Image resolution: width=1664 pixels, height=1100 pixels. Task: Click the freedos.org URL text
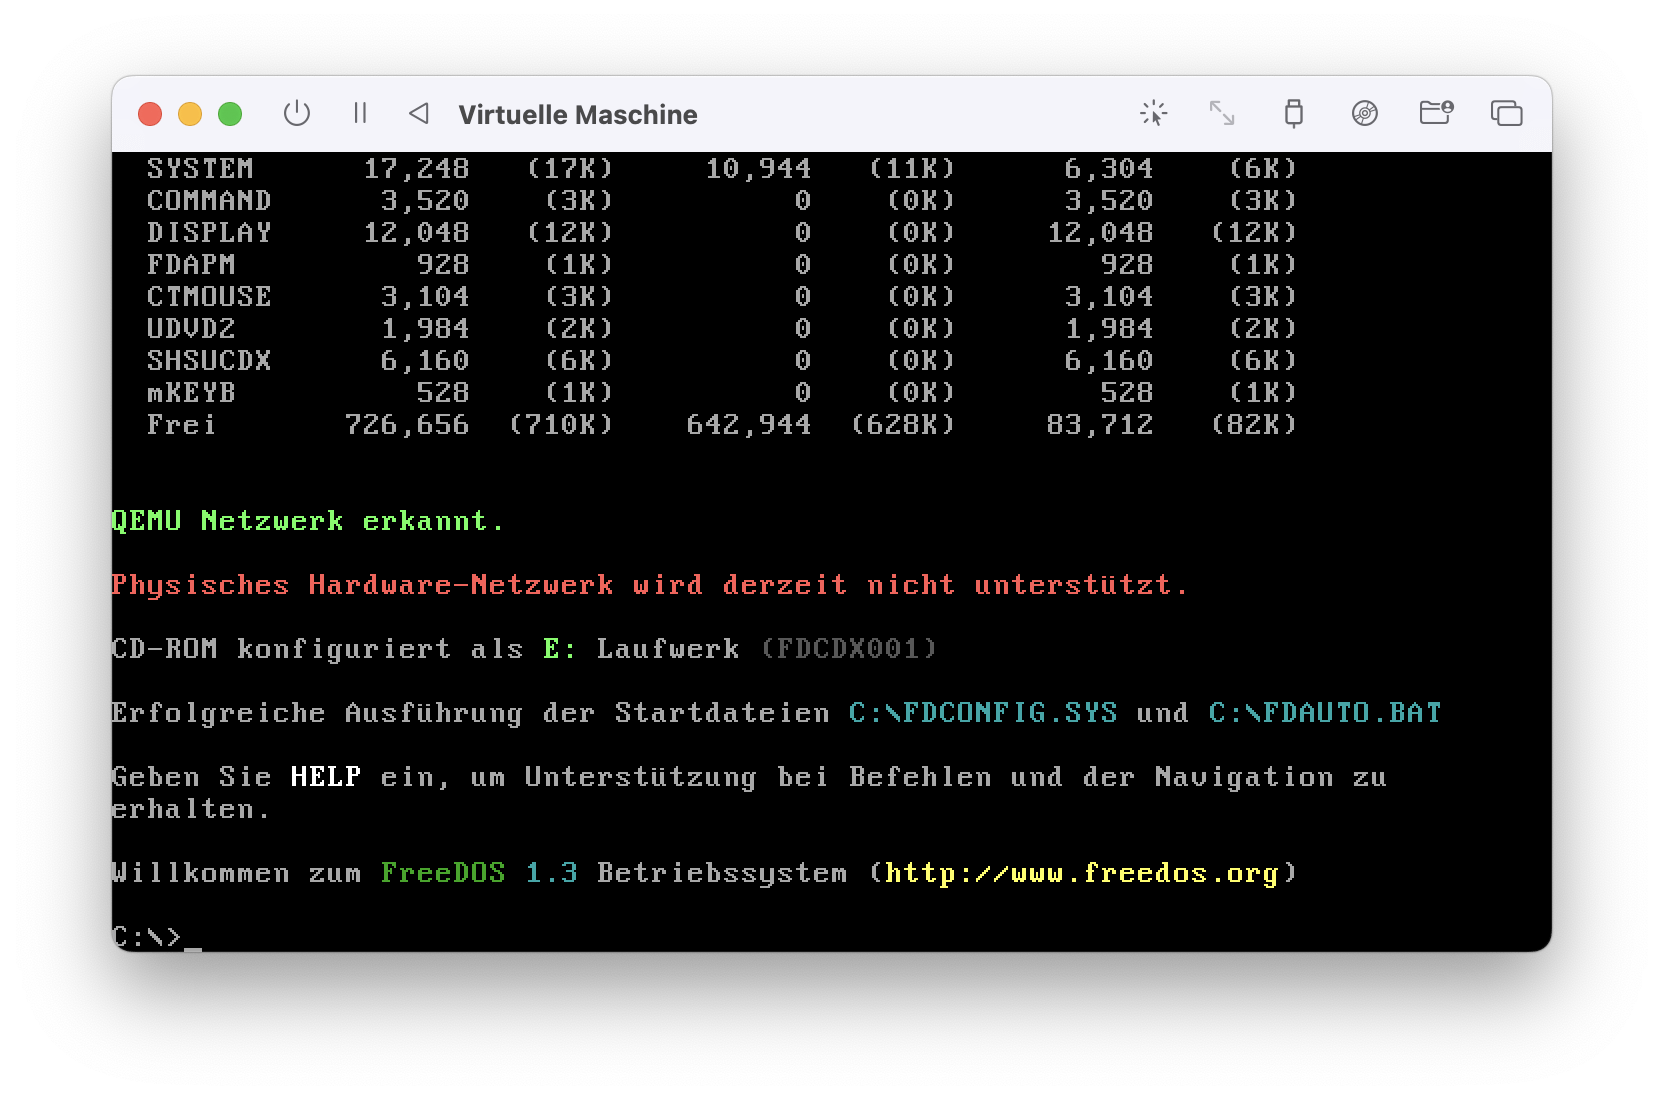(x=1081, y=873)
